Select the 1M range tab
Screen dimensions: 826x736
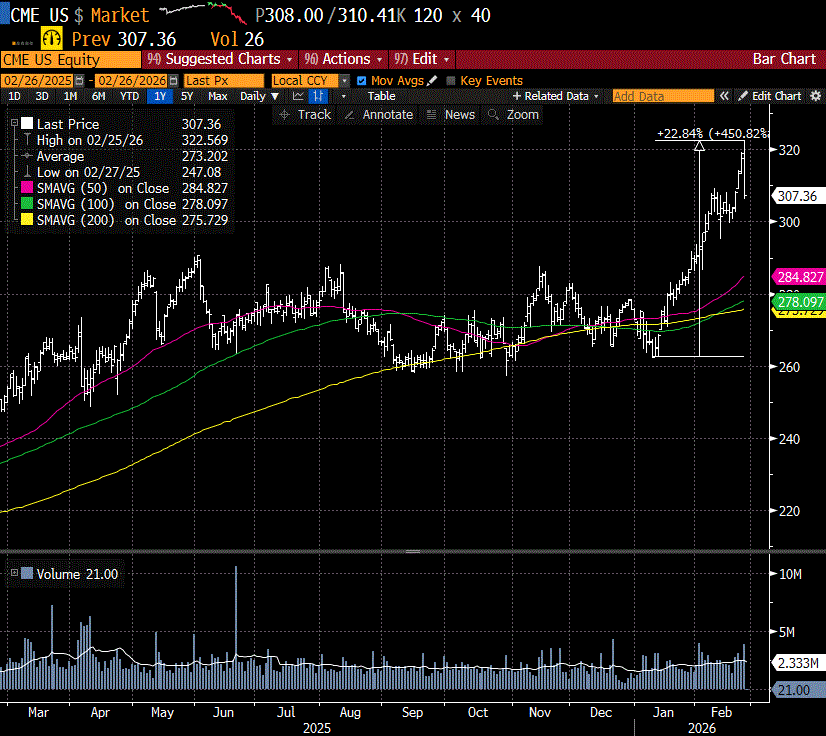click(70, 96)
